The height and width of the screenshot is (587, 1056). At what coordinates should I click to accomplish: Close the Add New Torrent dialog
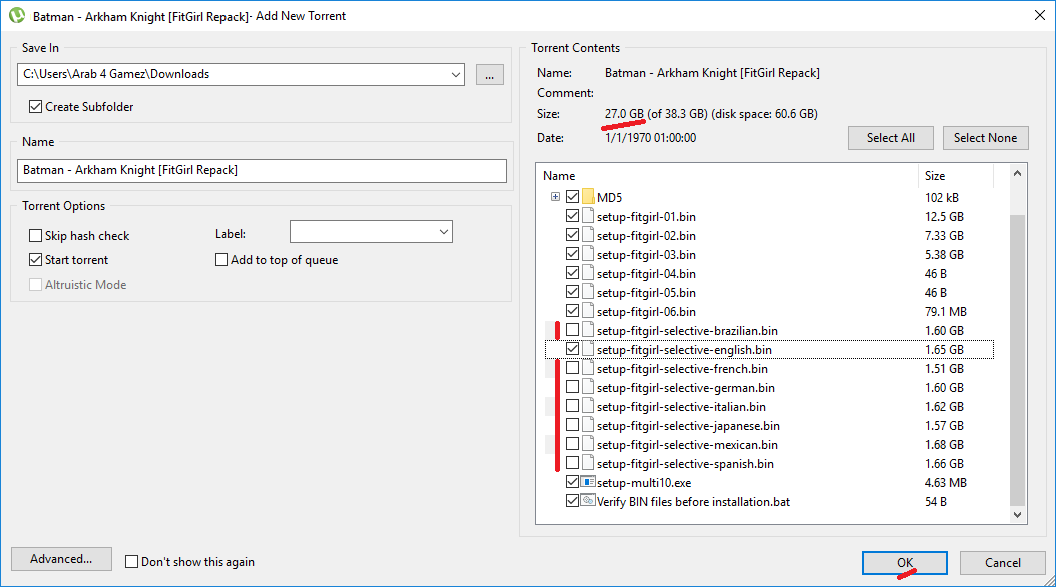1039,15
